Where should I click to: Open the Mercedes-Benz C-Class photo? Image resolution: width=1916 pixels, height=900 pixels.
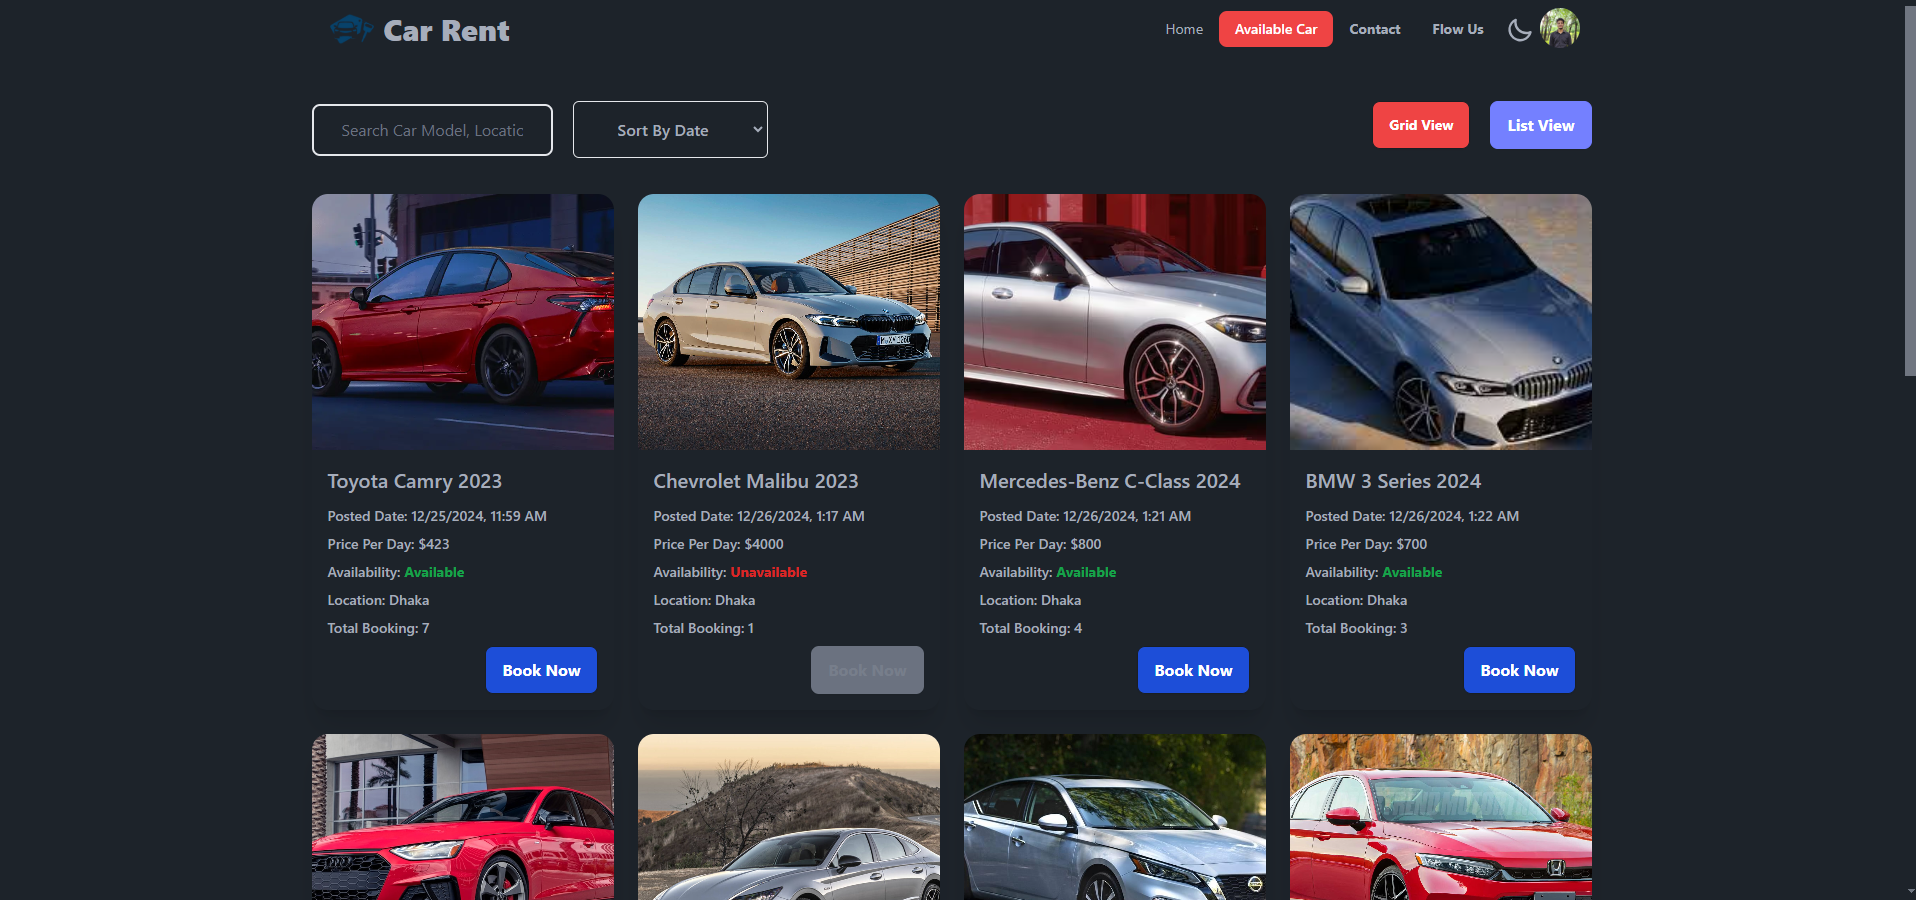tap(1115, 322)
